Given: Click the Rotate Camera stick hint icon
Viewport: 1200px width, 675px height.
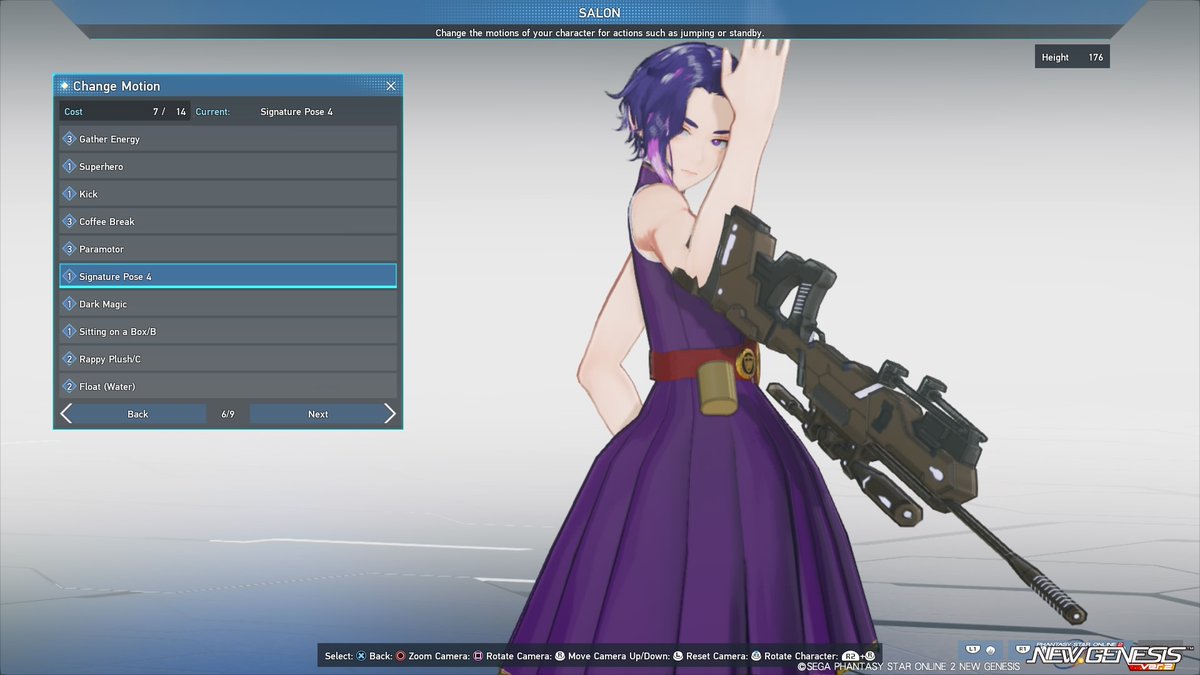Looking at the screenshot, I should (559, 656).
